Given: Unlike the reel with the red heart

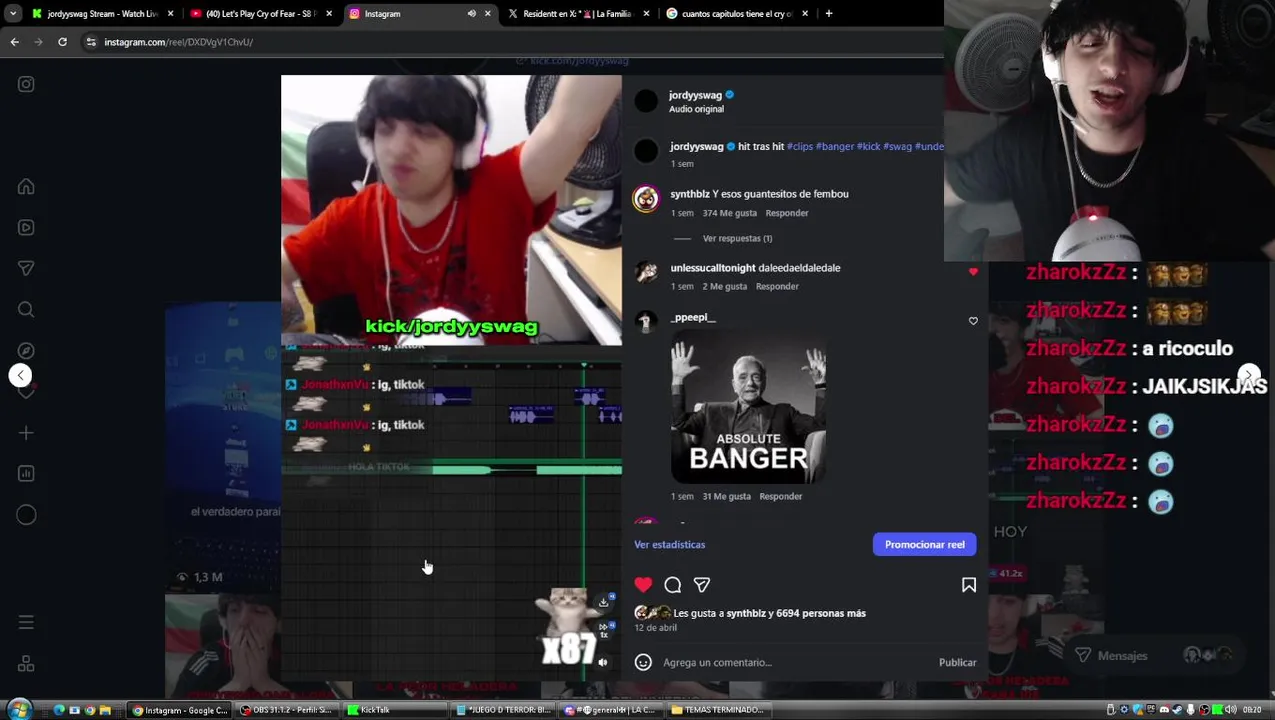Looking at the screenshot, I should pos(643,585).
